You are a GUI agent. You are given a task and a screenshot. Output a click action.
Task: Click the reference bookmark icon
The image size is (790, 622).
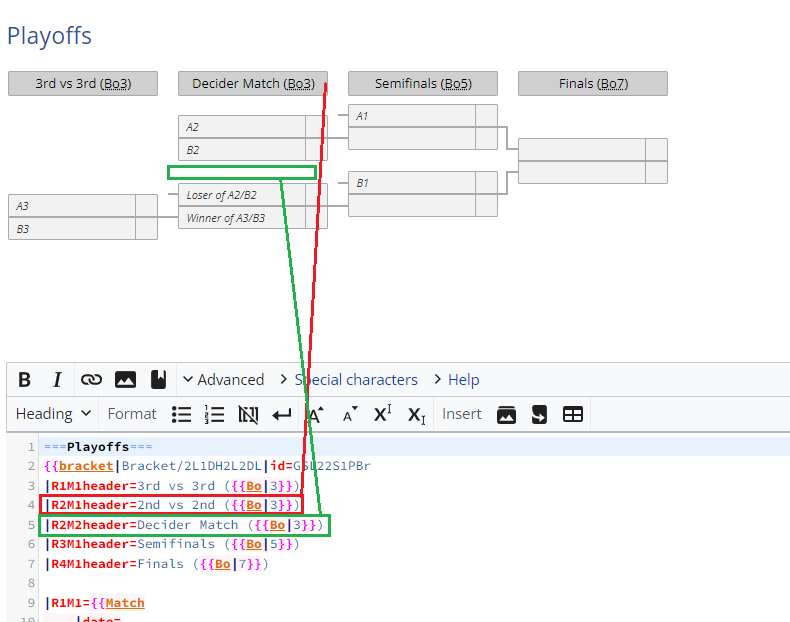pos(158,379)
